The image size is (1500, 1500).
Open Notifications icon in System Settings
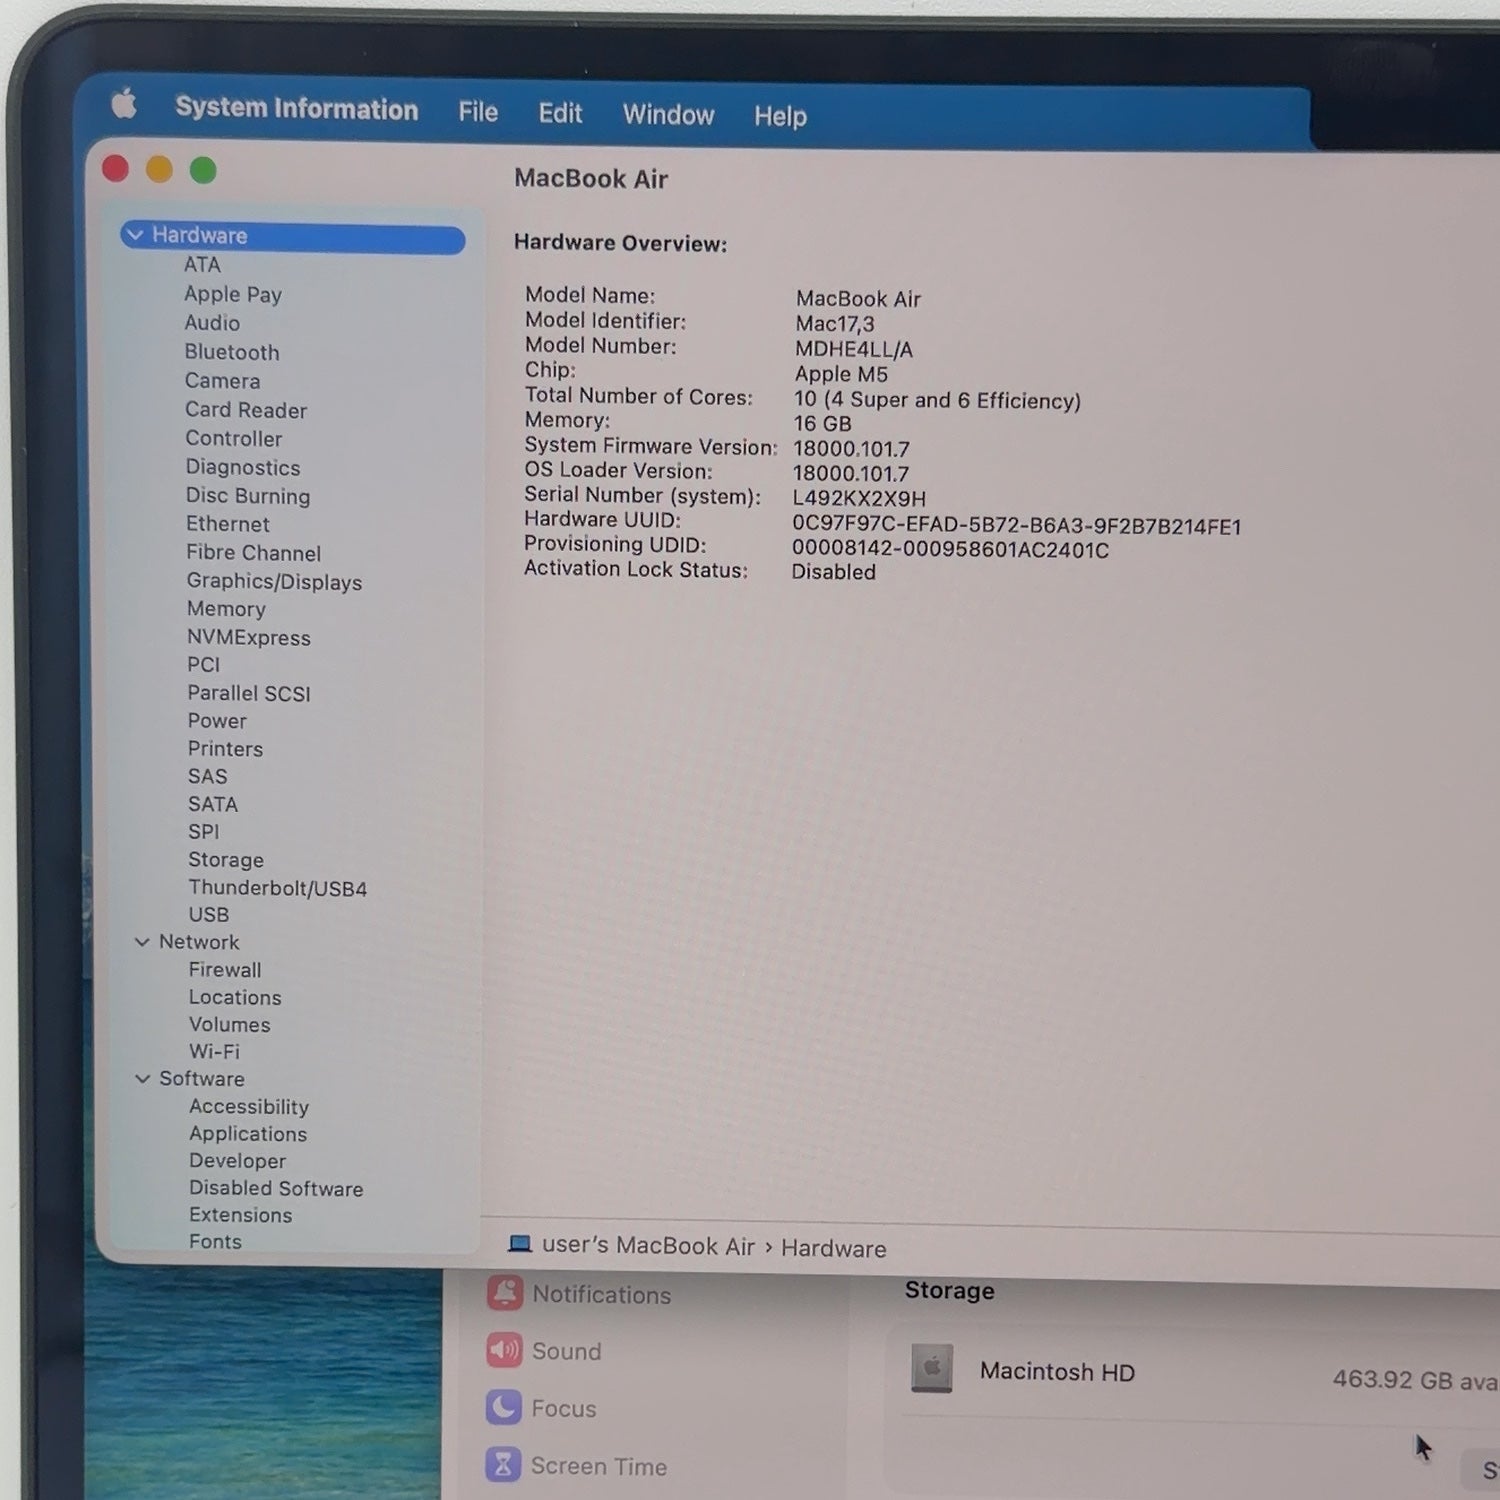[505, 1294]
